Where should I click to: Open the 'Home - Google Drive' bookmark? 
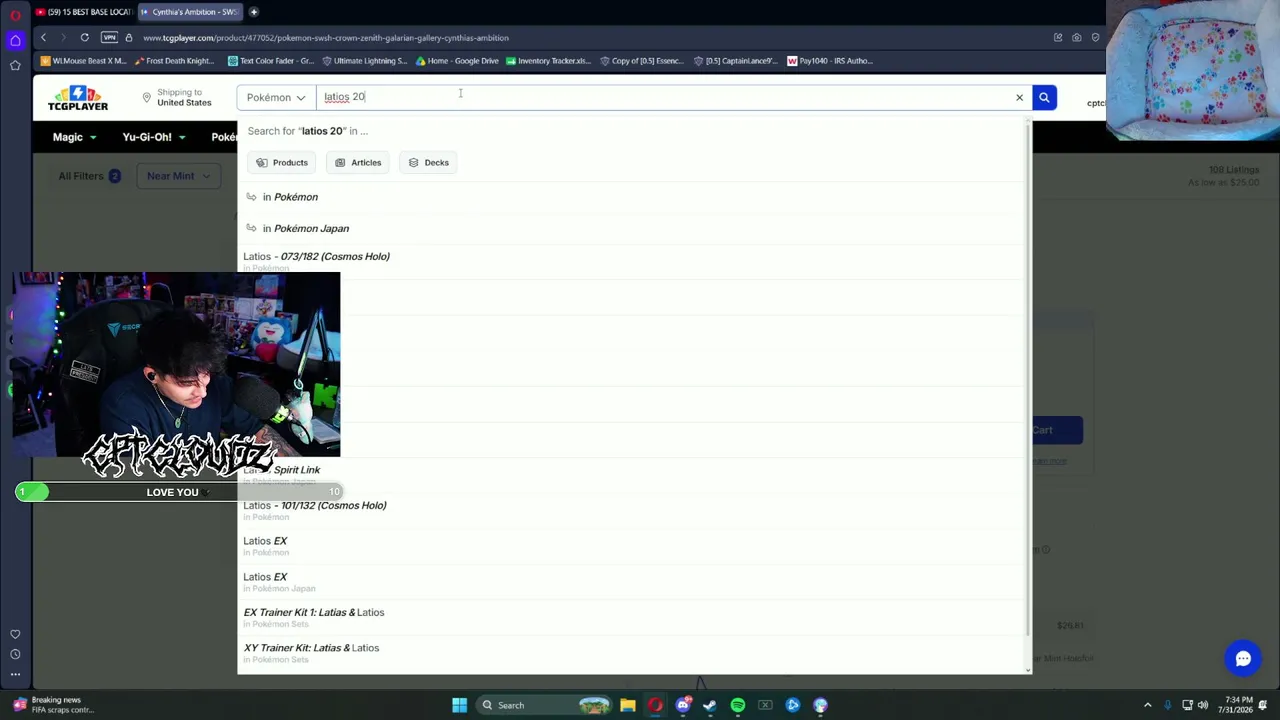[x=457, y=61]
